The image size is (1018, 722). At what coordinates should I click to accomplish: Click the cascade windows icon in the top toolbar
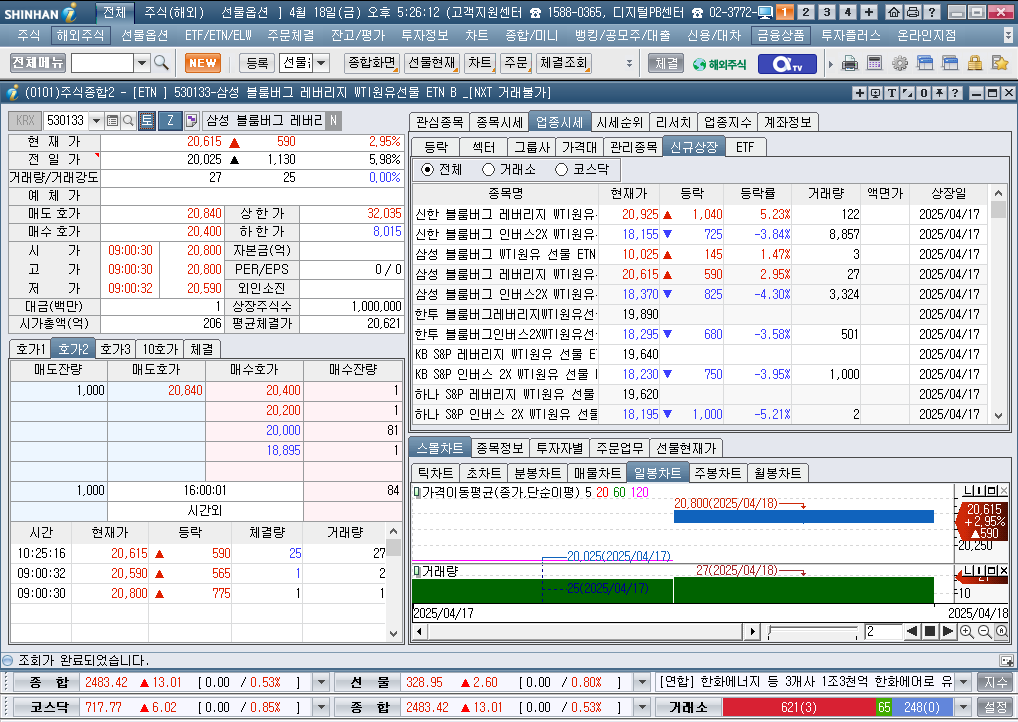[x=925, y=63]
